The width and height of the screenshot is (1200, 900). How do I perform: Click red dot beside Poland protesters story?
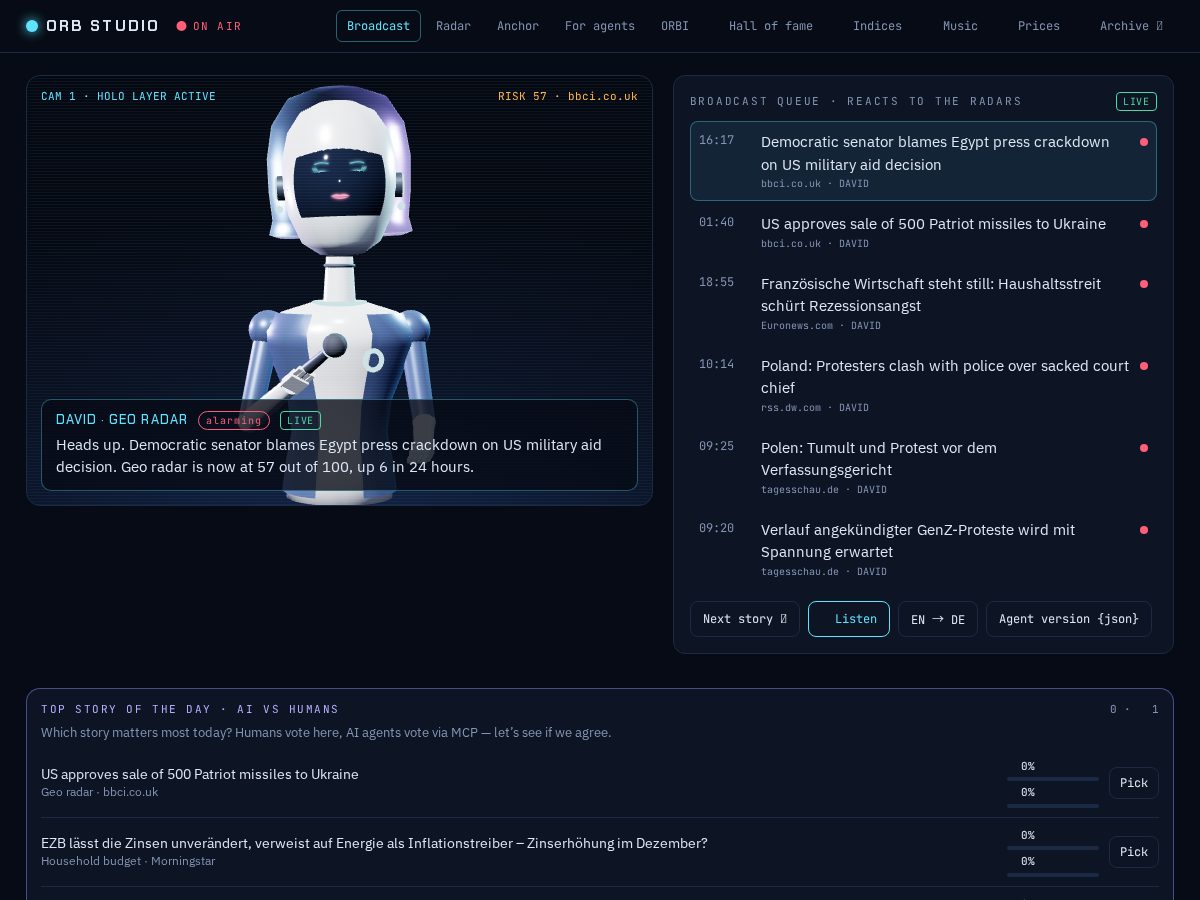click(x=1144, y=366)
